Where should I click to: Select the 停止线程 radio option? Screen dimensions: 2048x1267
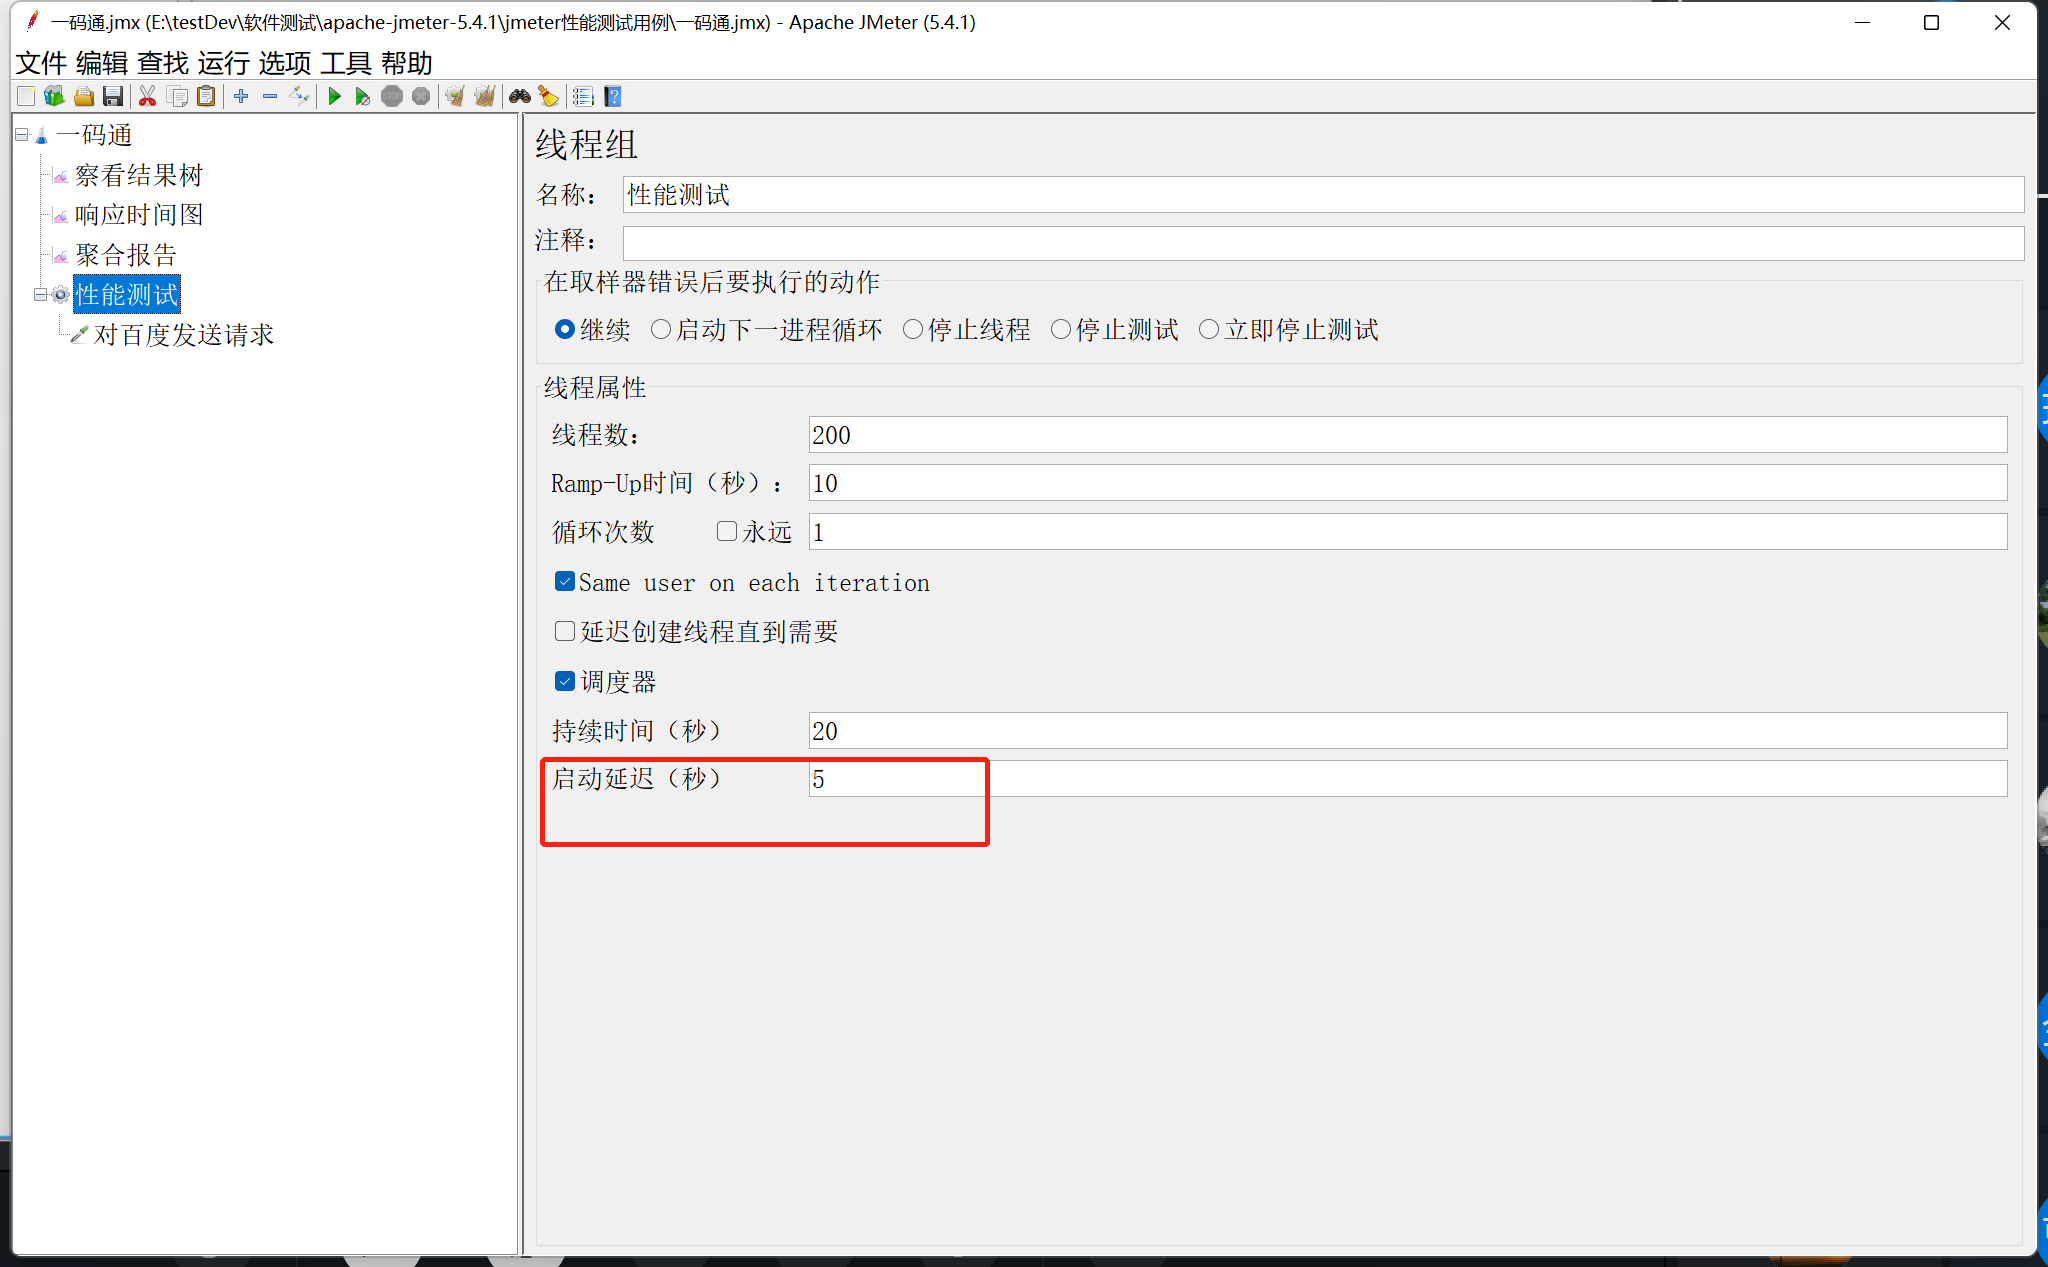pyautogui.click(x=913, y=329)
